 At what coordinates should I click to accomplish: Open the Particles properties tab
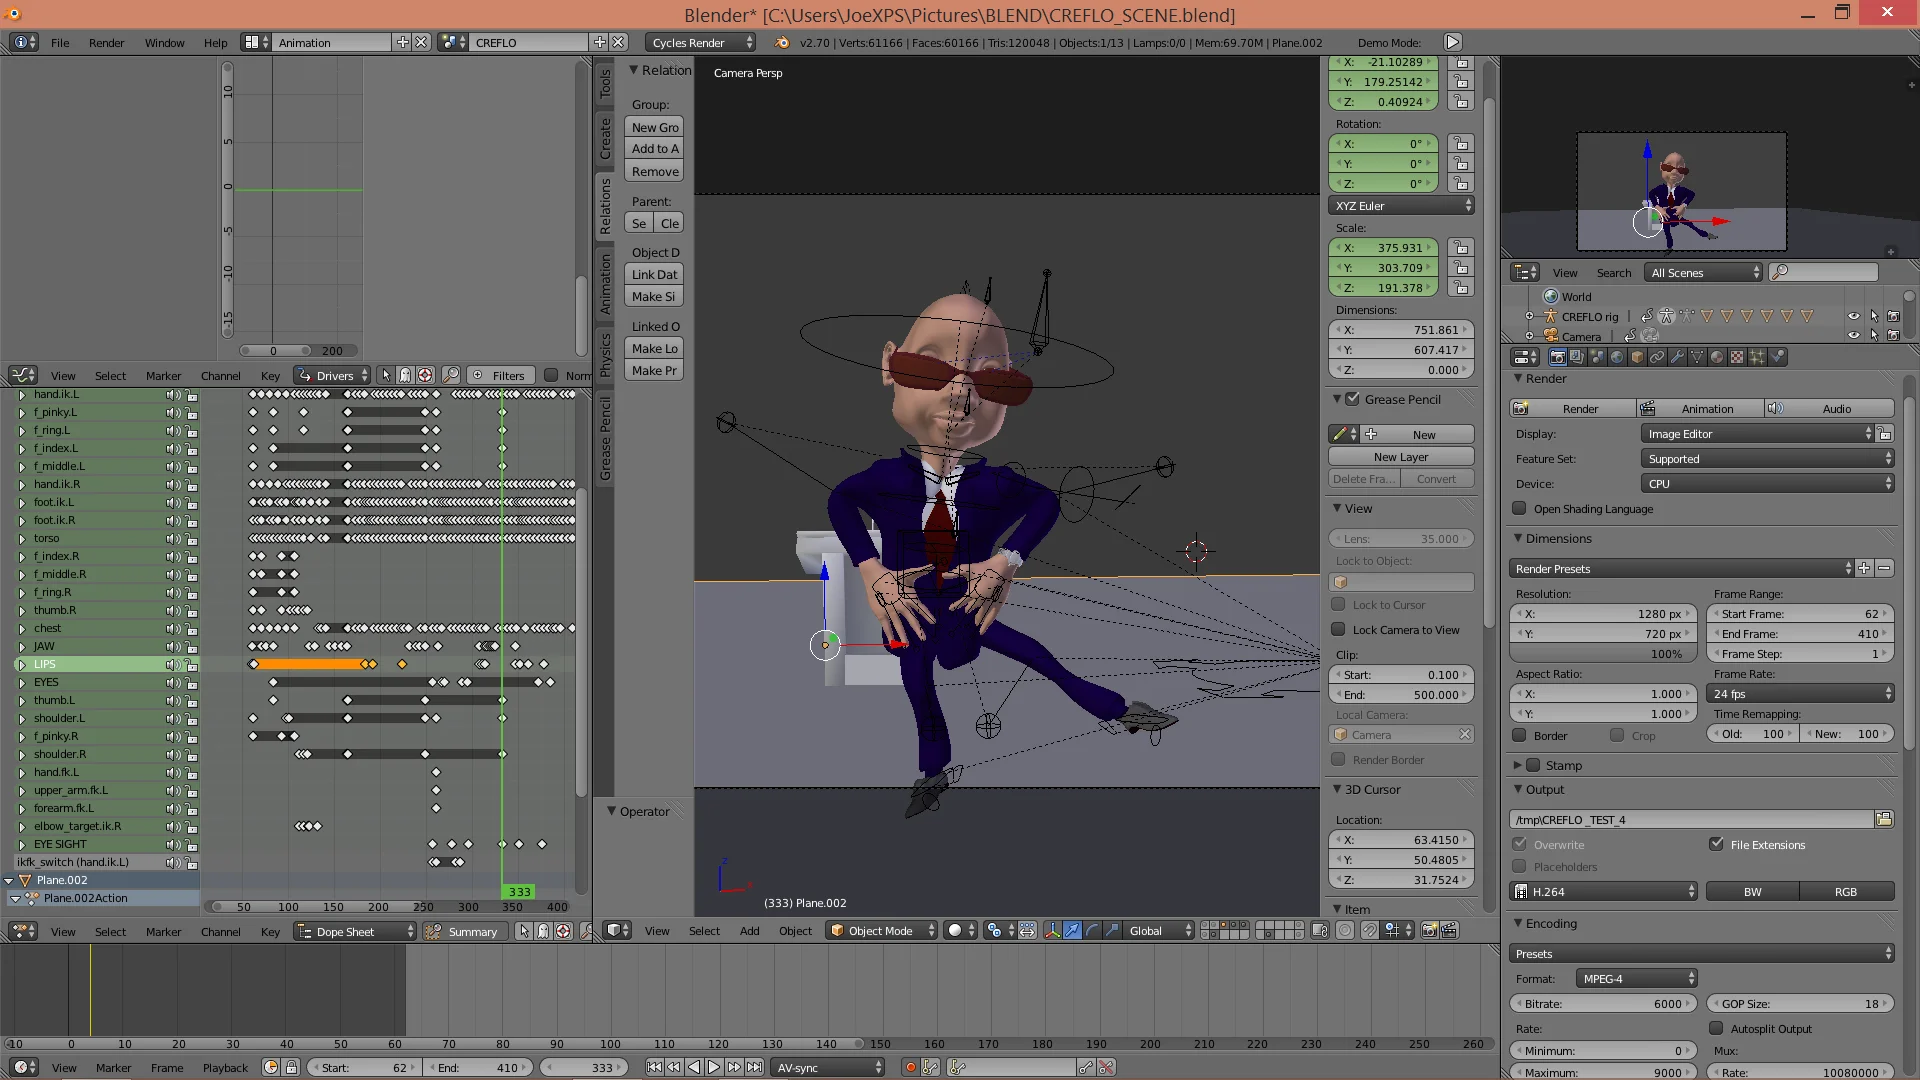point(1757,357)
